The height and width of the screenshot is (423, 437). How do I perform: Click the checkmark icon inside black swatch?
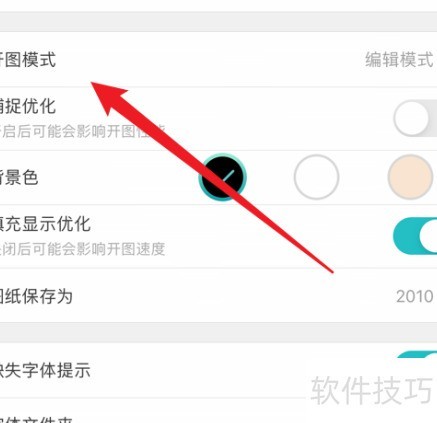click(x=227, y=177)
